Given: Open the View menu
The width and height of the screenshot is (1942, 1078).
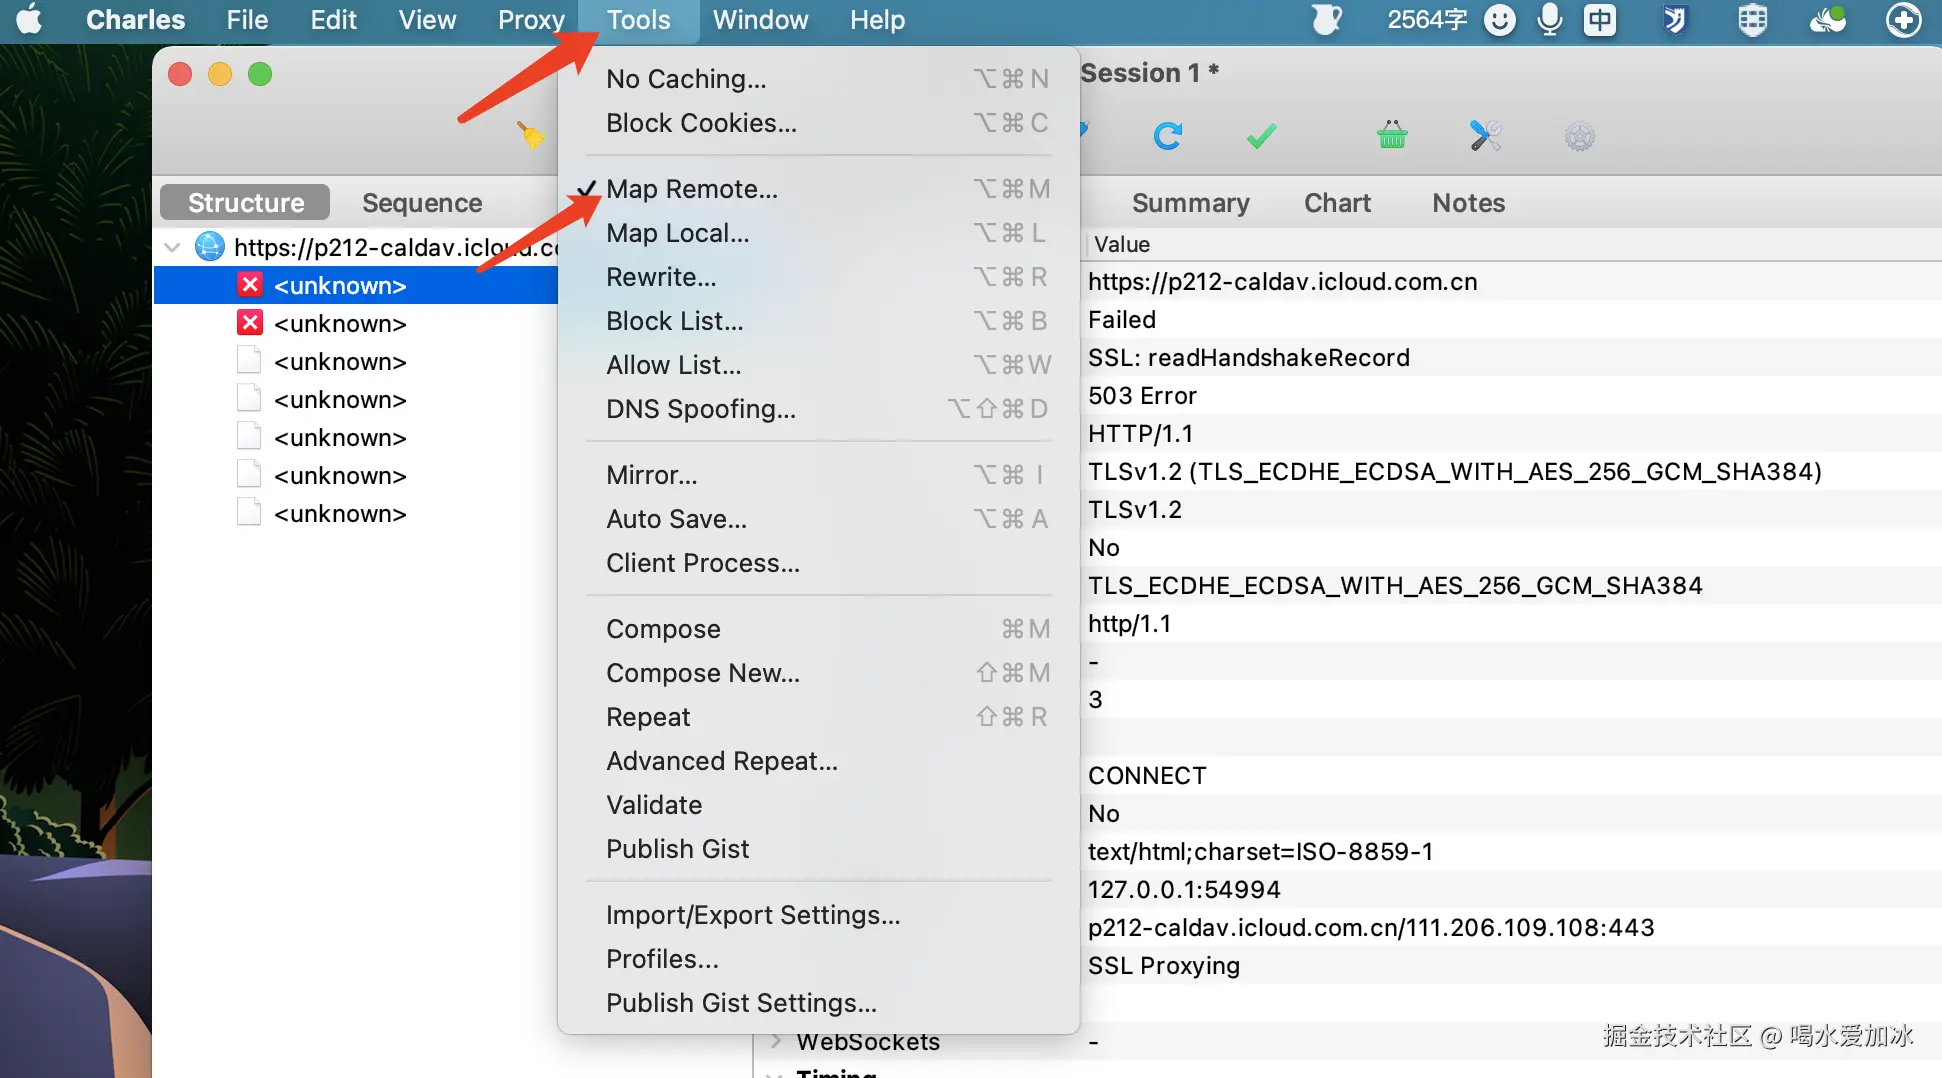Looking at the screenshot, I should 427,20.
